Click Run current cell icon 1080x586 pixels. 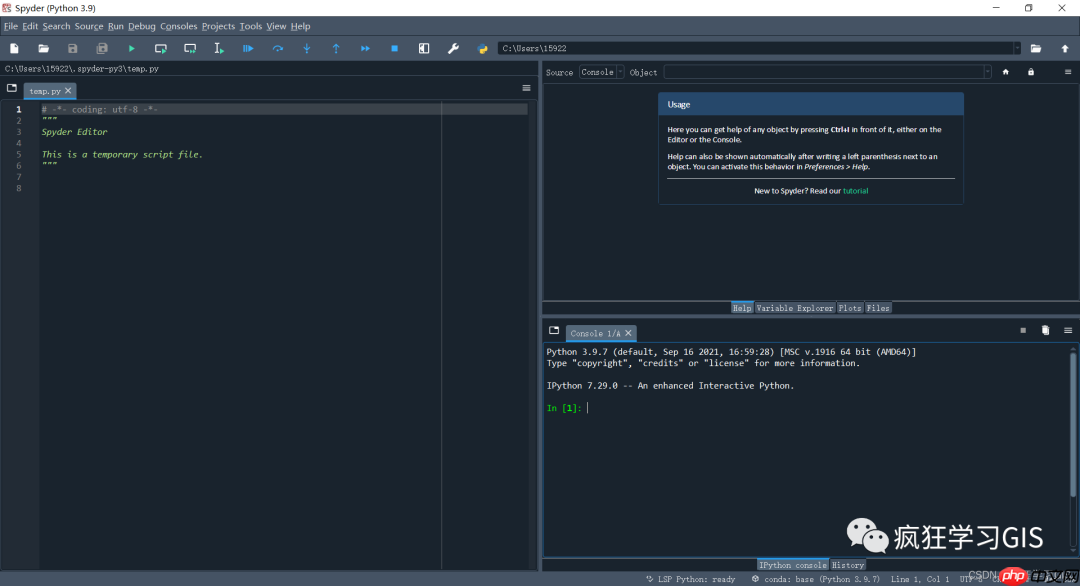tap(160, 48)
